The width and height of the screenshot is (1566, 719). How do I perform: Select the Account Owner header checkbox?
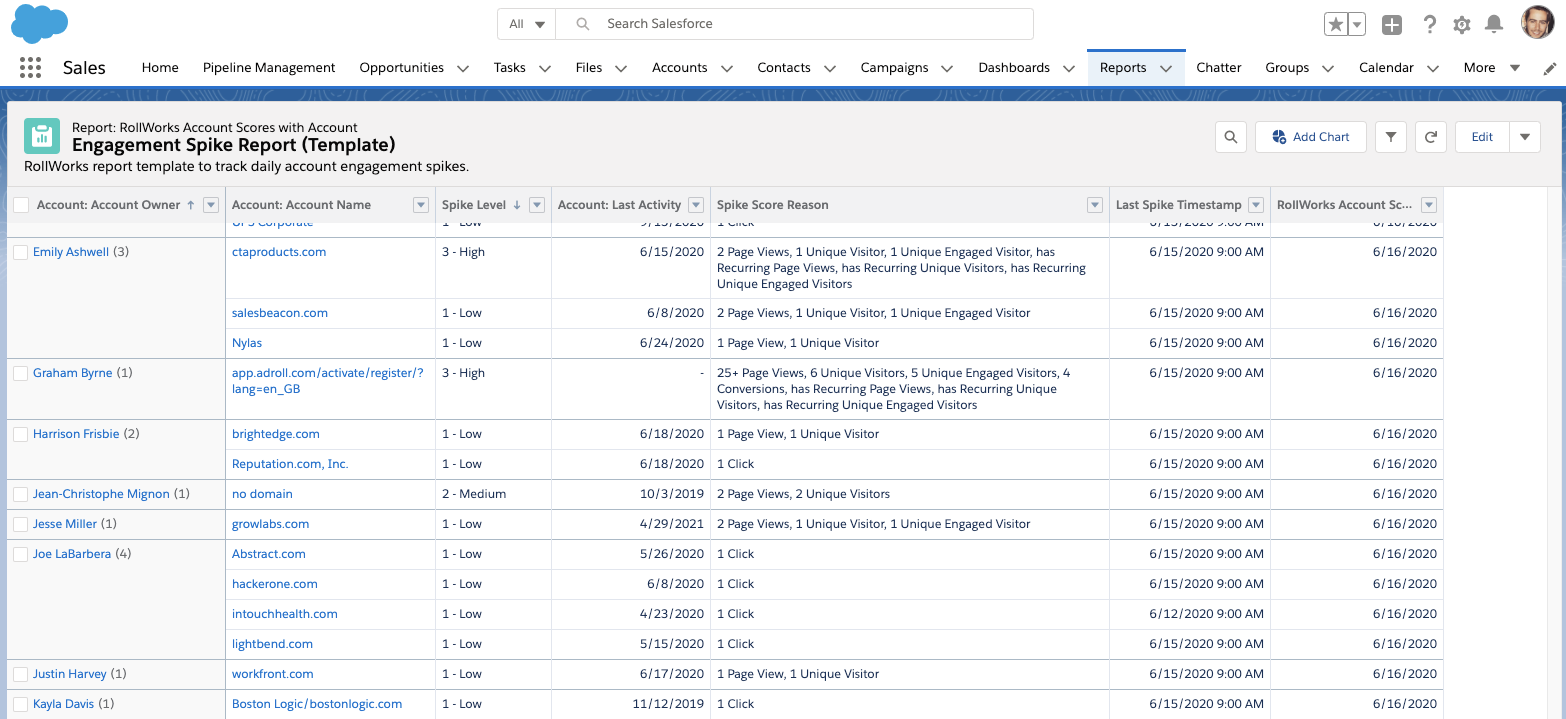[21, 205]
